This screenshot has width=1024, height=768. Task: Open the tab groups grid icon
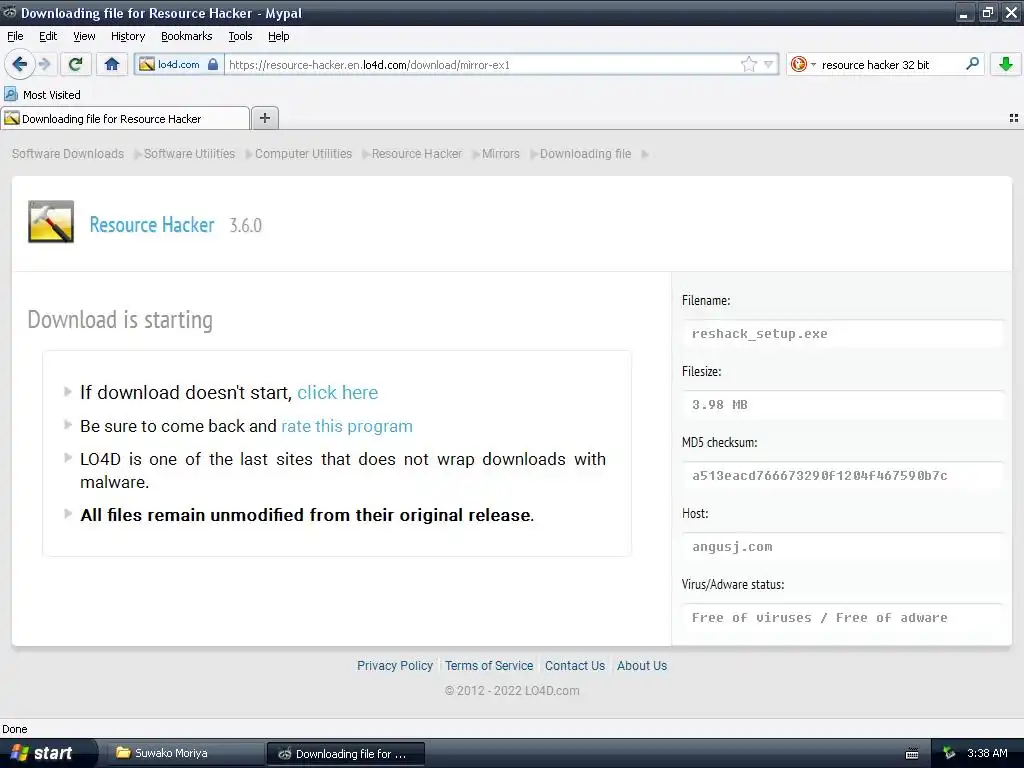click(1014, 118)
